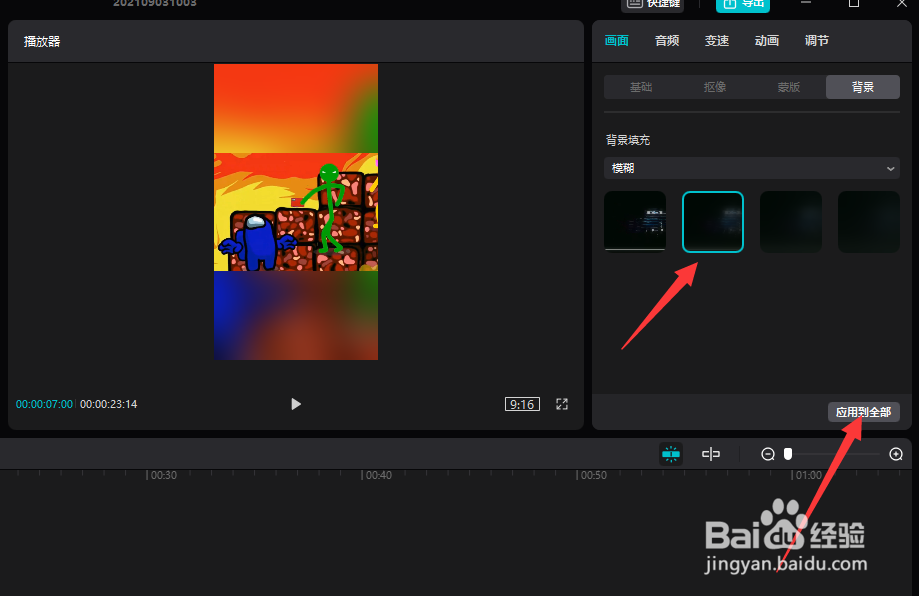This screenshot has width=919, height=596.
Task: Click the 00:40 mark on timeline ruler
Action: [379, 475]
